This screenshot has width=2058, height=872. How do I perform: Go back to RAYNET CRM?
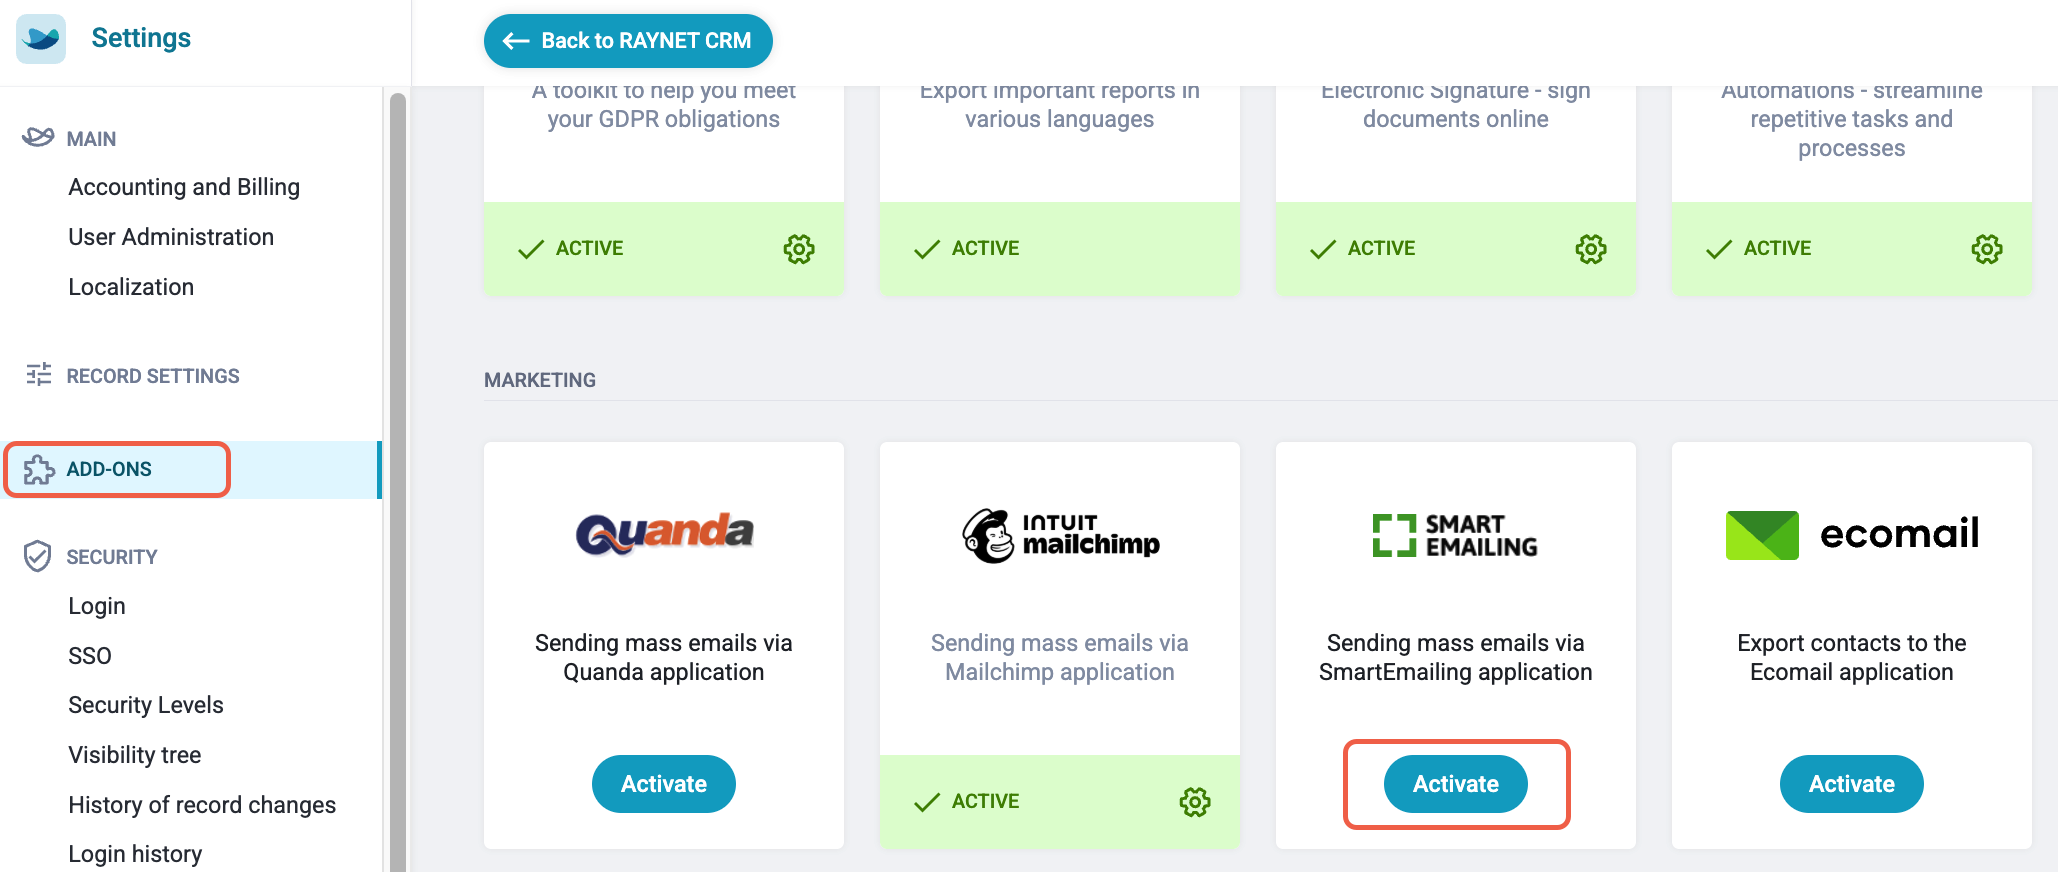tap(628, 41)
